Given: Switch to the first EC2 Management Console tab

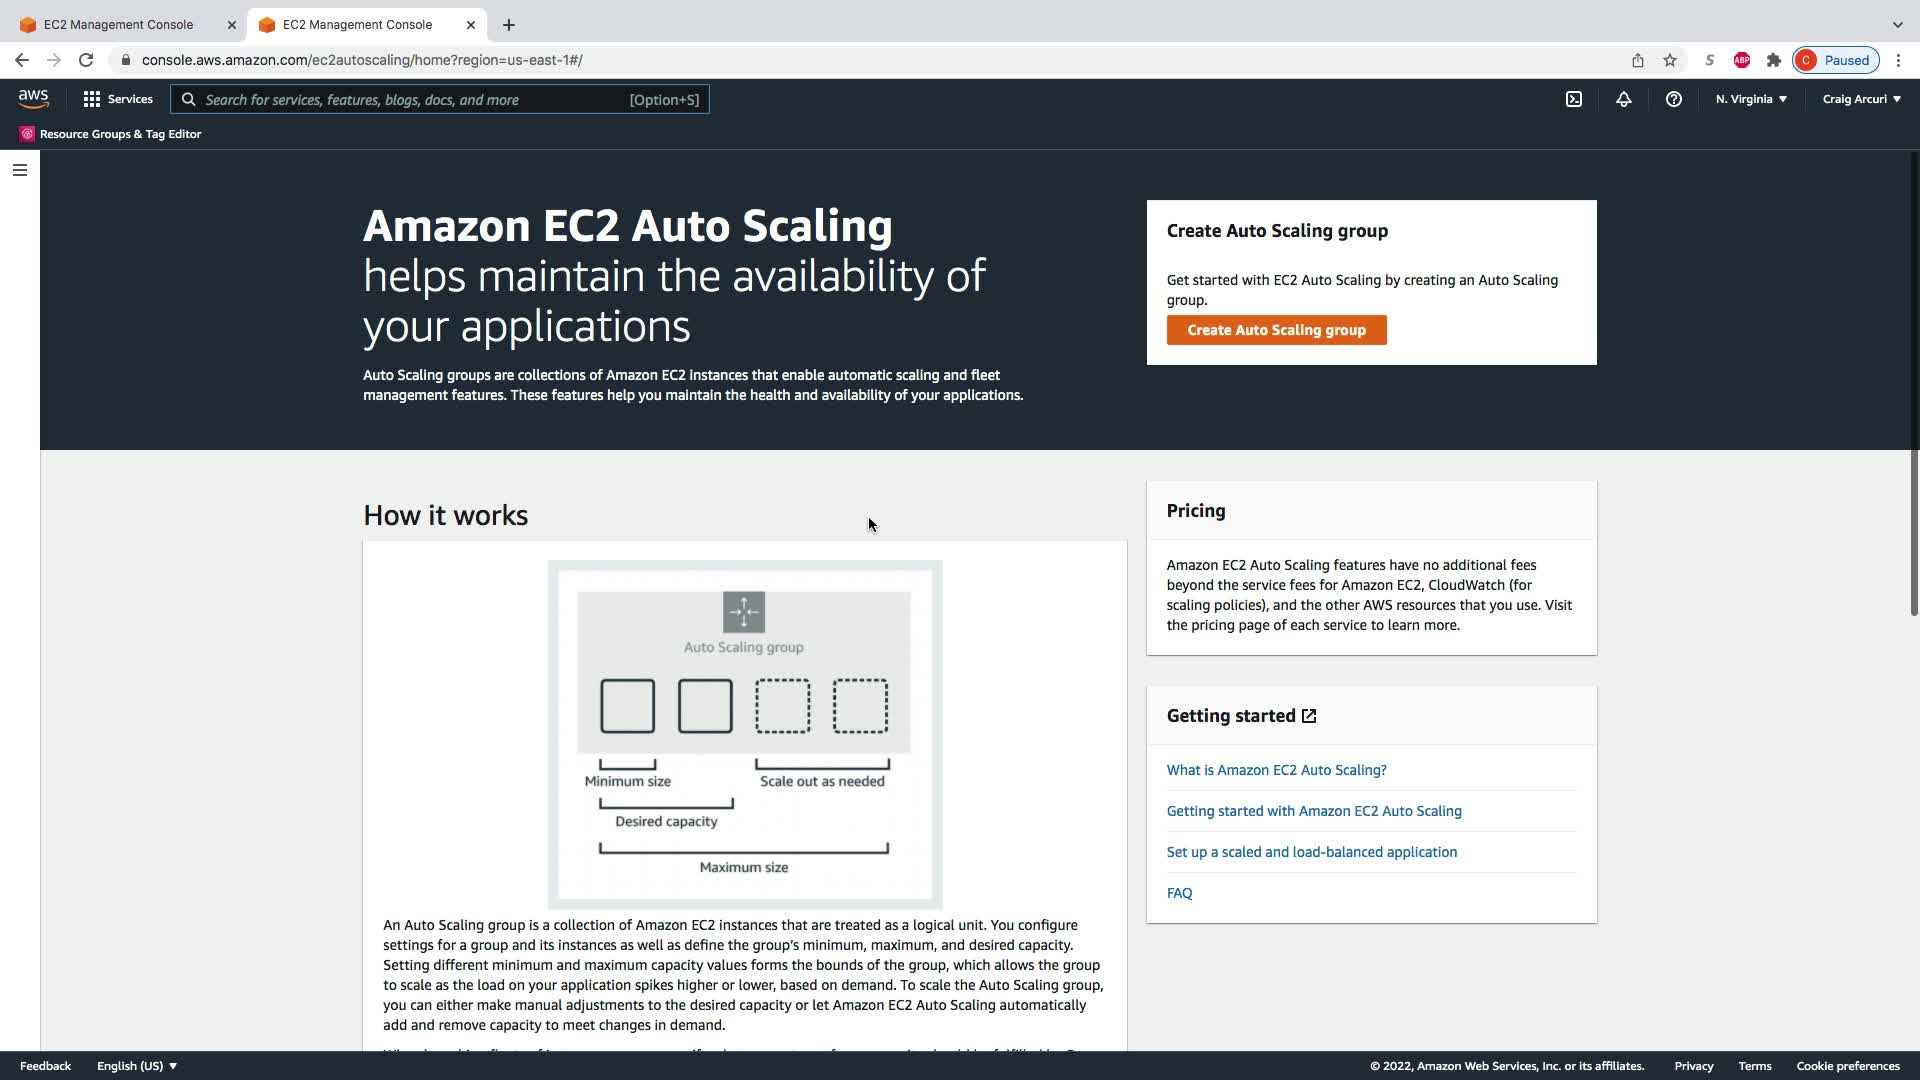Looking at the screenshot, I should pyautogui.click(x=118, y=24).
